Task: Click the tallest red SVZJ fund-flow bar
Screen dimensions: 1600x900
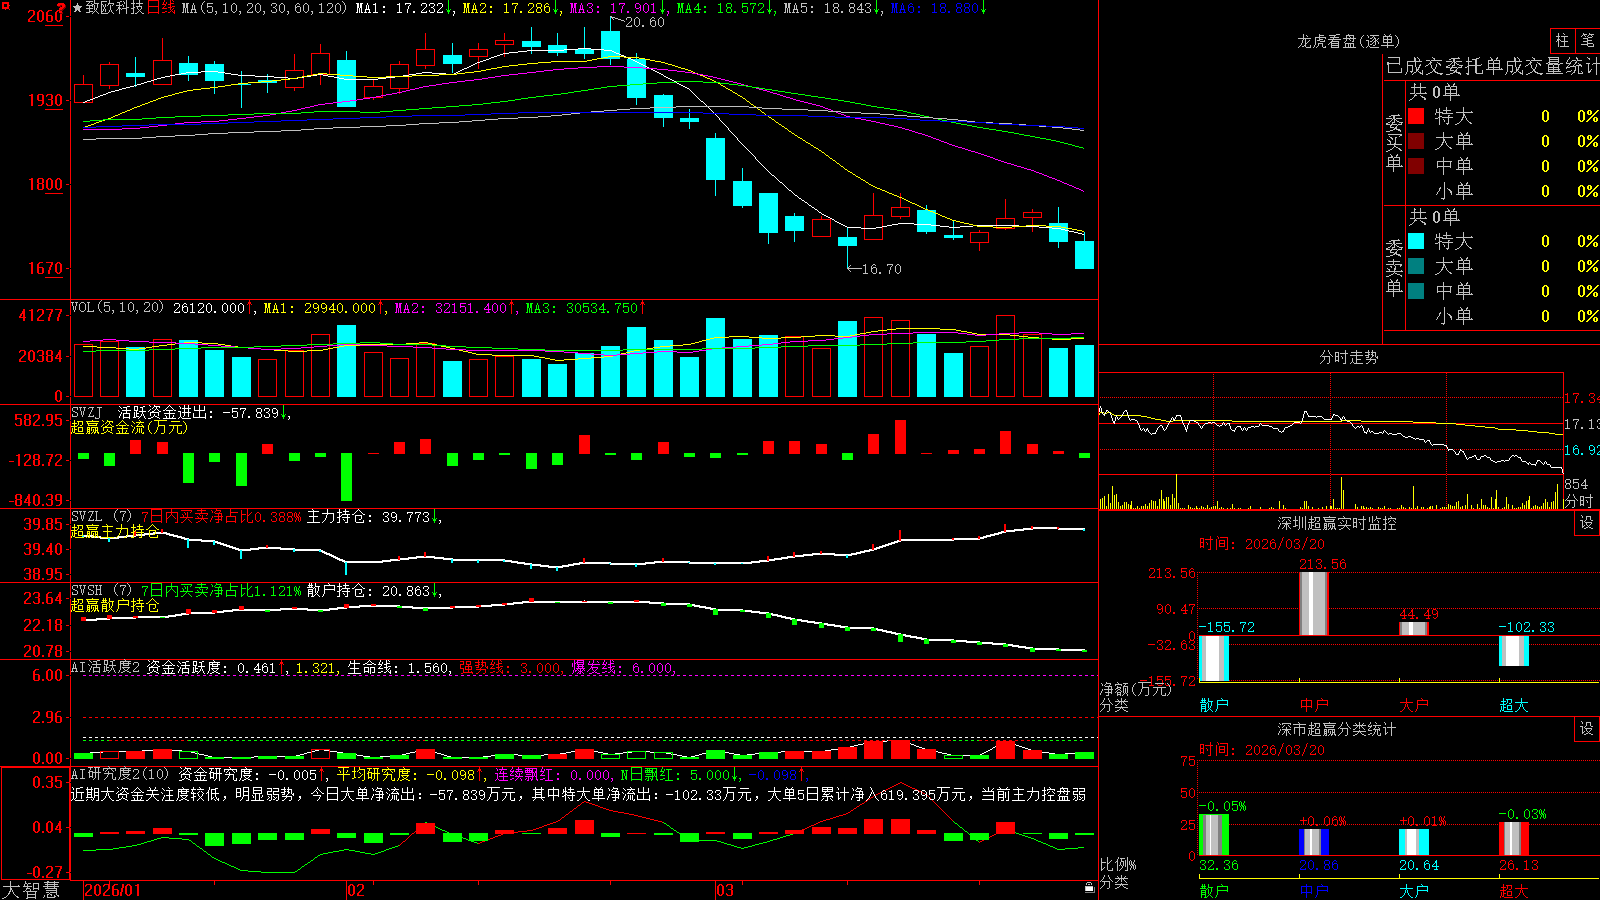Action: click(x=900, y=437)
